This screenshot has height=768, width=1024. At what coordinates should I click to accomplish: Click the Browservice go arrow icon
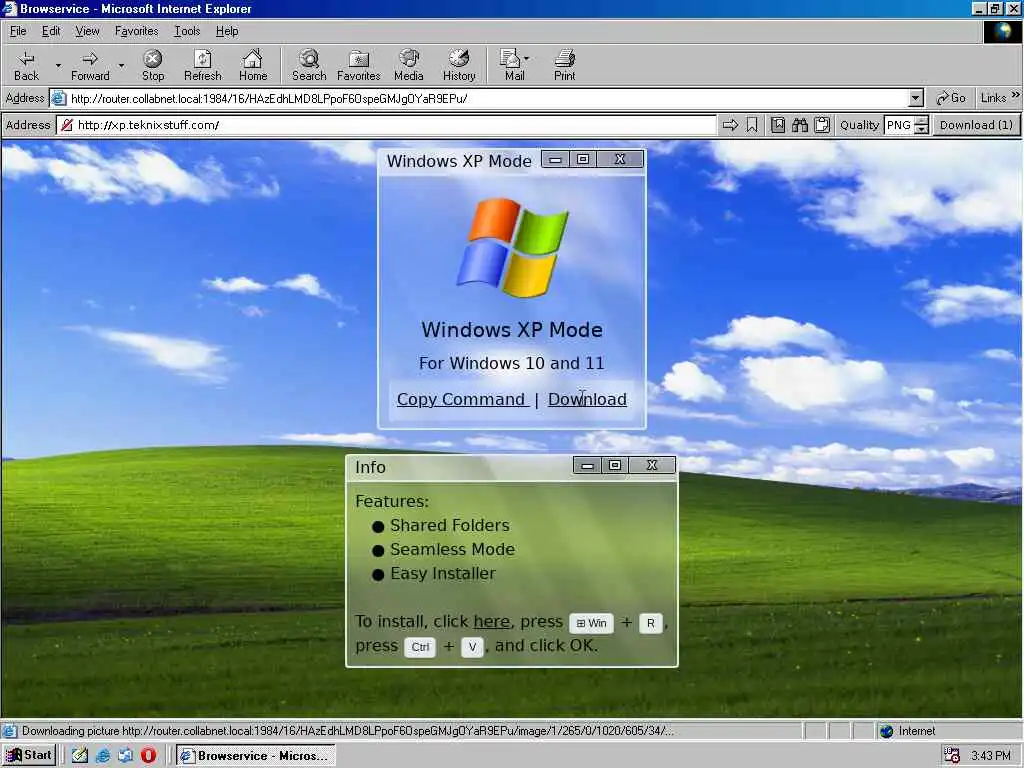click(730, 125)
